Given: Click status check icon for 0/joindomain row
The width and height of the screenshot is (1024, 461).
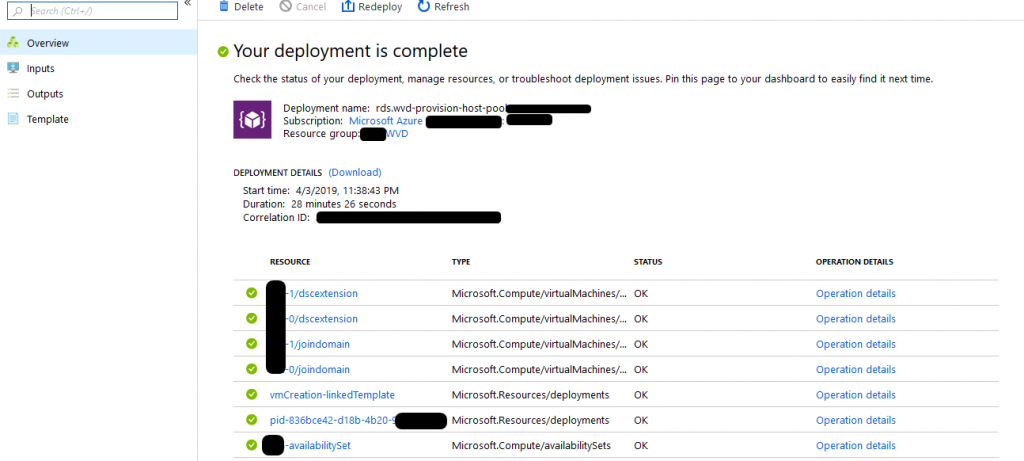Looking at the screenshot, I should pyautogui.click(x=251, y=370).
